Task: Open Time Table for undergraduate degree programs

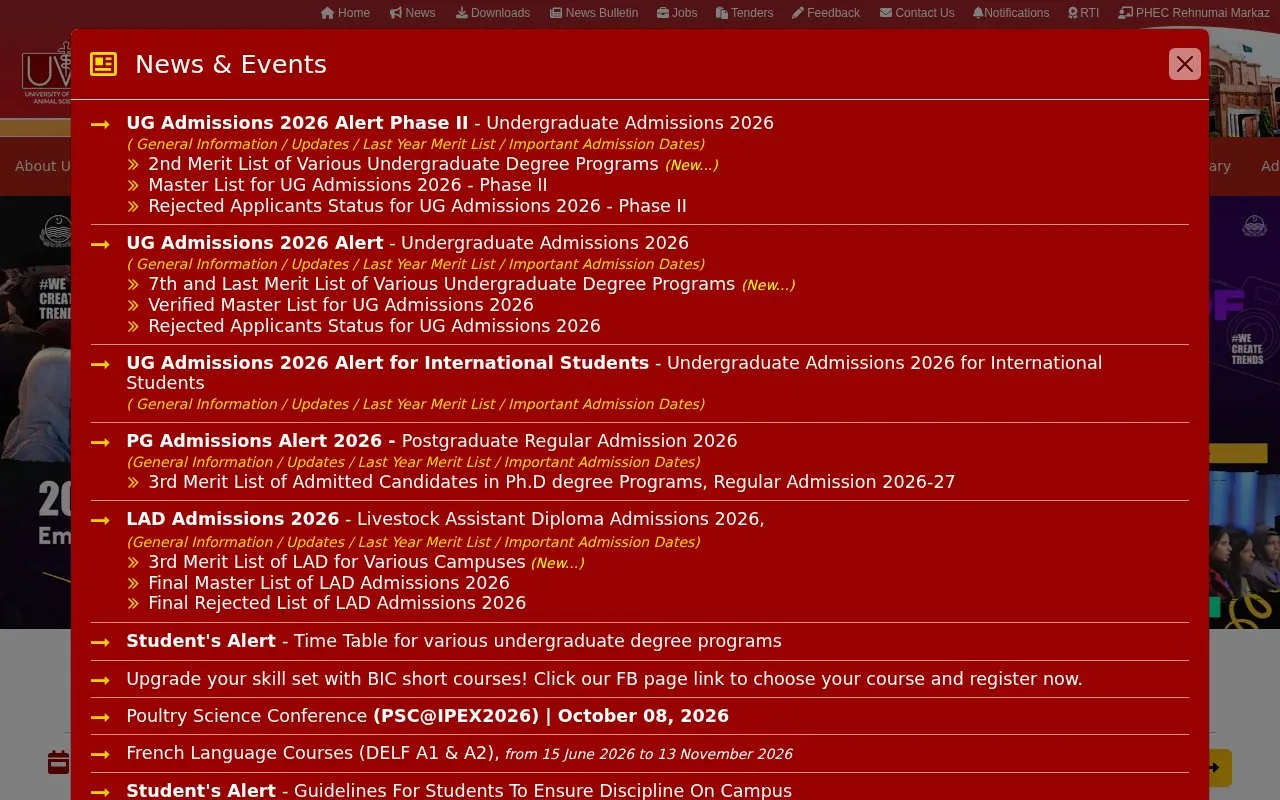Action: click(x=537, y=641)
